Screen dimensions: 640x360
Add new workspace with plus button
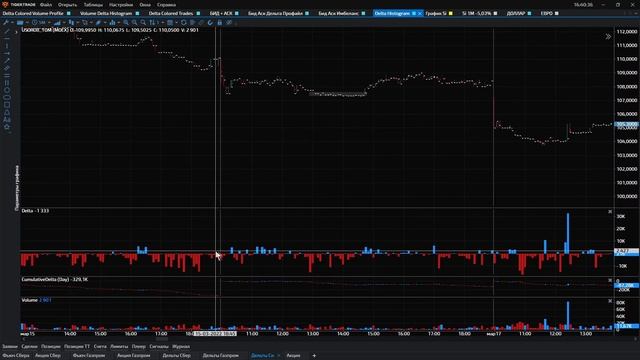pyautogui.click(x=314, y=356)
